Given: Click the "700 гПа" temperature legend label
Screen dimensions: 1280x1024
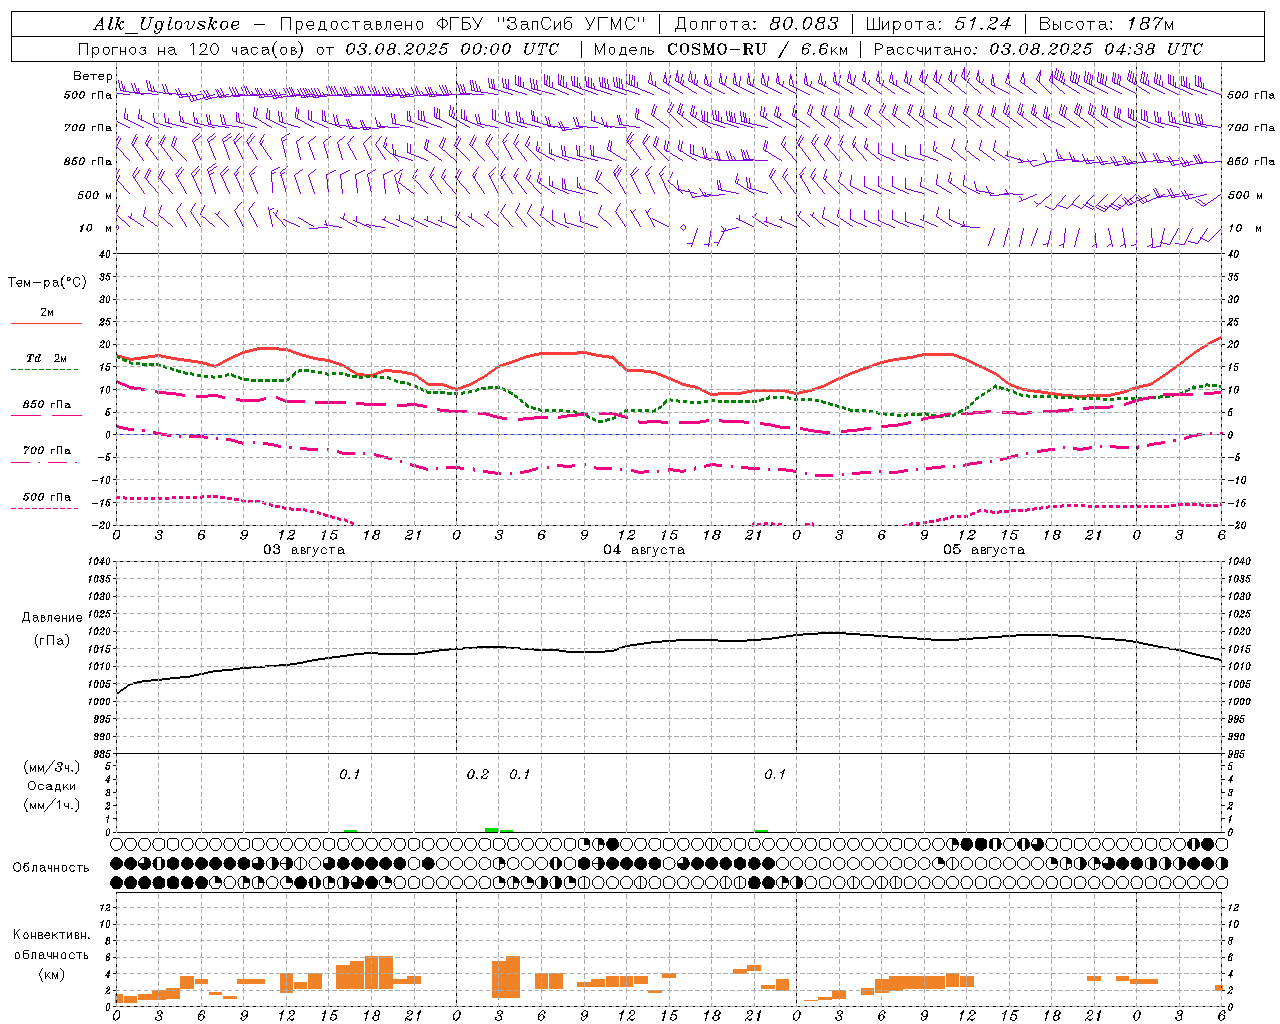Looking at the screenshot, I should coord(47,451).
